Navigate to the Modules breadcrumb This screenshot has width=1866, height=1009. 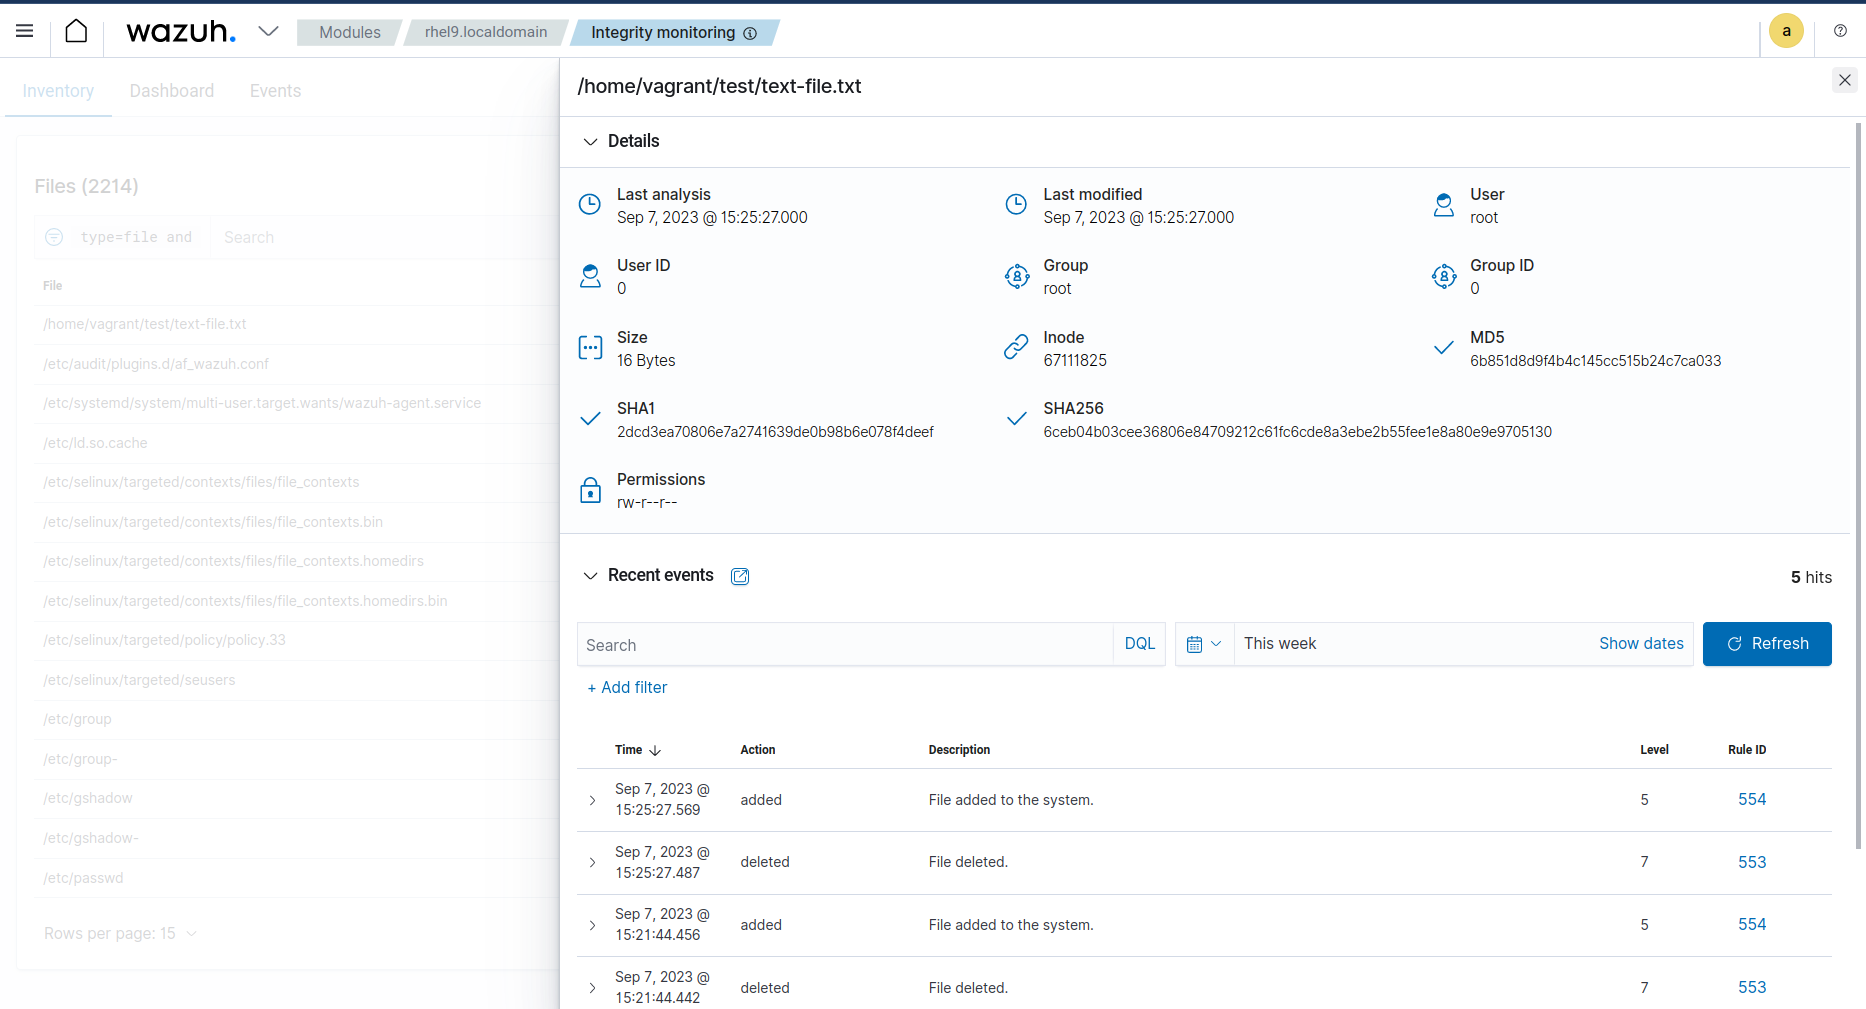coord(348,32)
